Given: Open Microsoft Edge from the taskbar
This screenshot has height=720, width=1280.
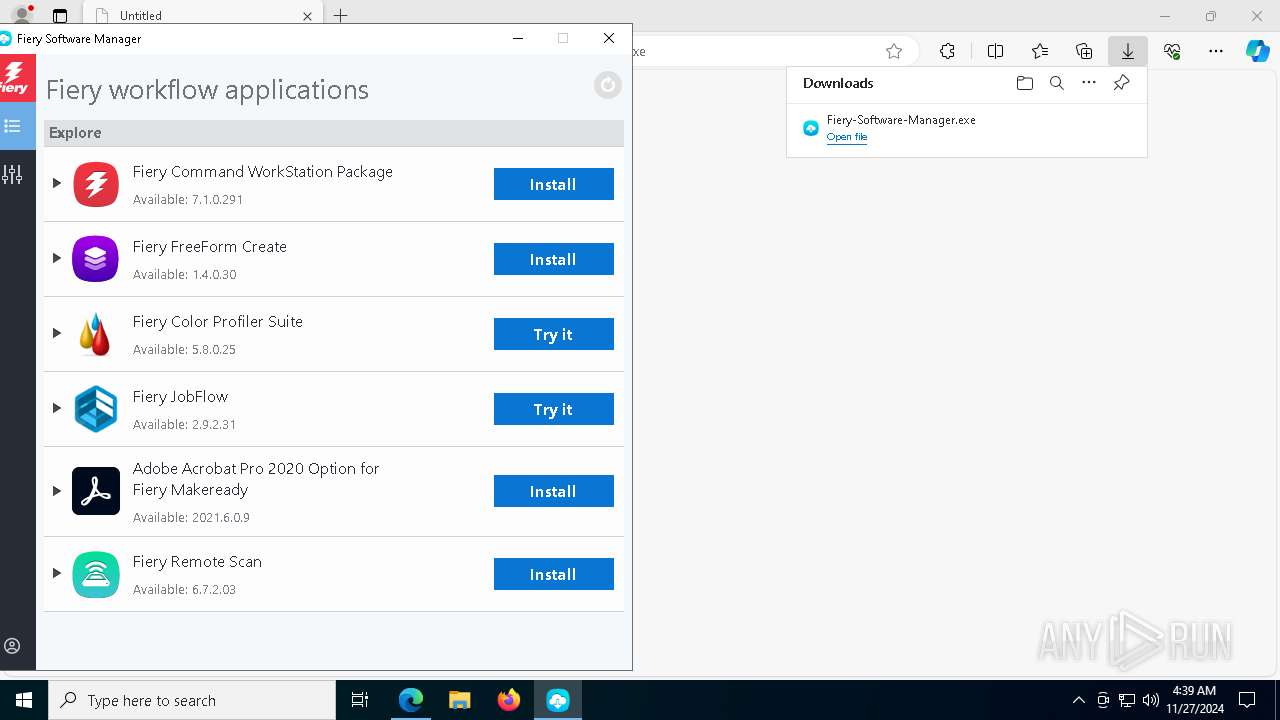Looking at the screenshot, I should pos(411,700).
